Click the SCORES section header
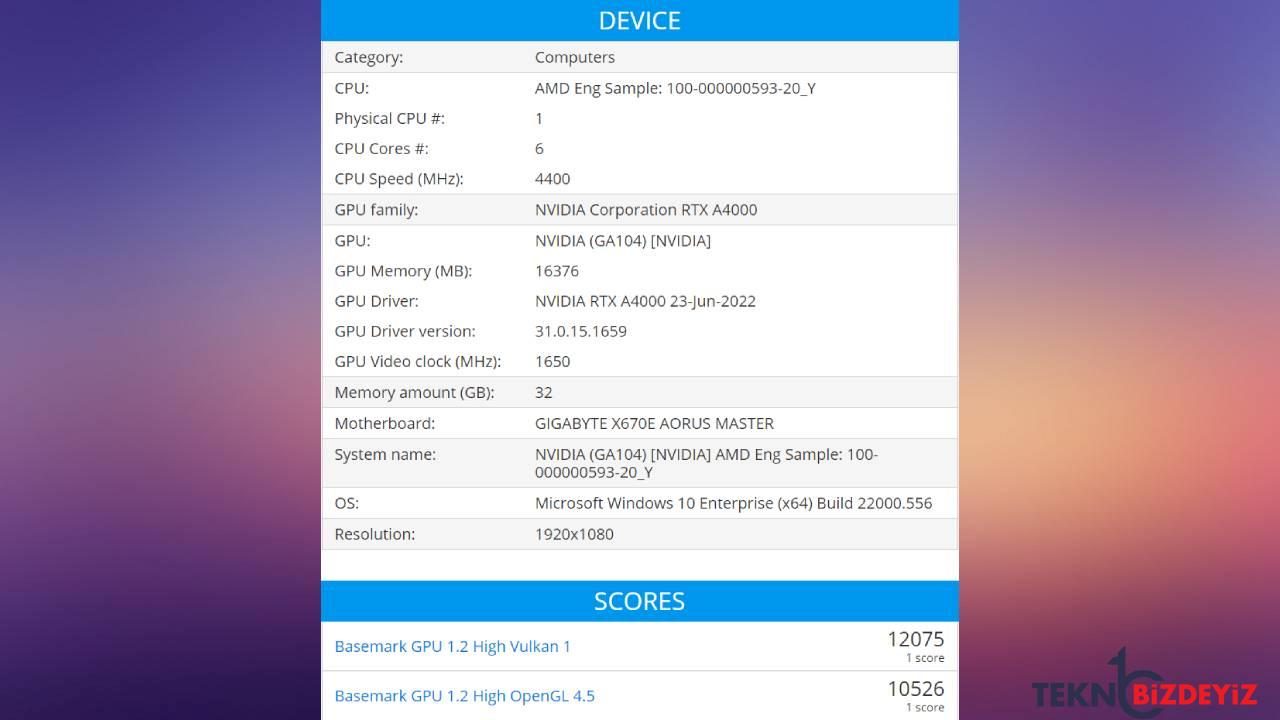The image size is (1280, 720). click(x=640, y=601)
